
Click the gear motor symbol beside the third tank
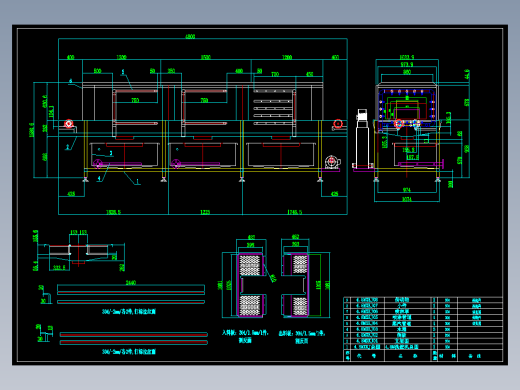click(332, 162)
